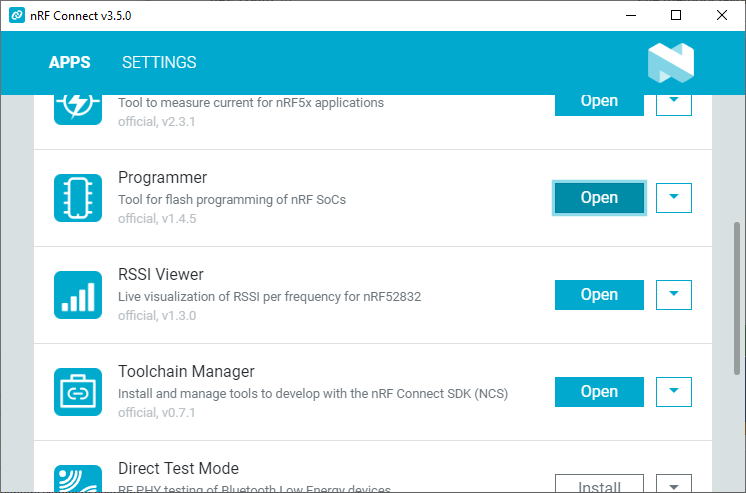Click 'Tool to measure current for nRF5x' text
Screen dimensions: 746x493
pos(251,103)
